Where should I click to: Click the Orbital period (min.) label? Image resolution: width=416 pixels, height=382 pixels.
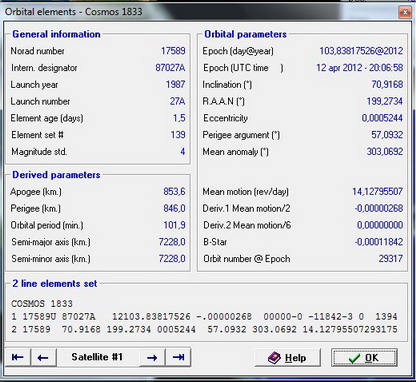[x=47, y=225]
